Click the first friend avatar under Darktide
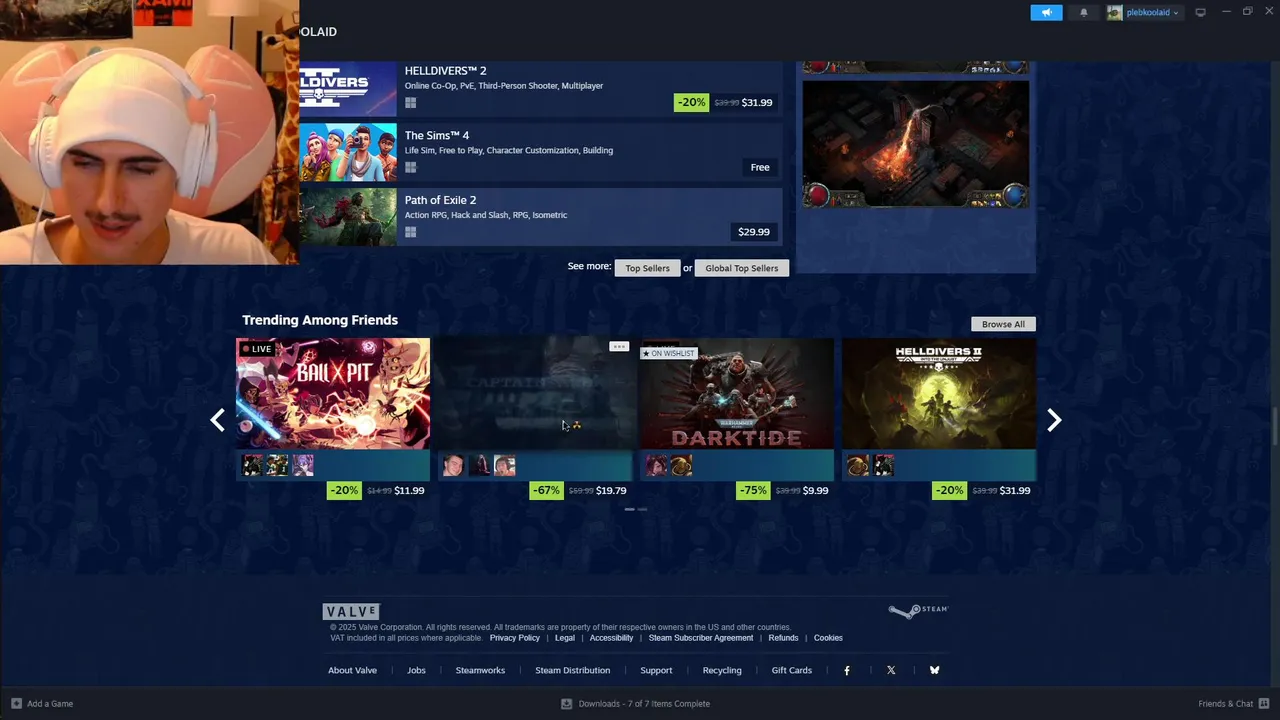Screen dimensions: 1280x720 click(x=656, y=465)
